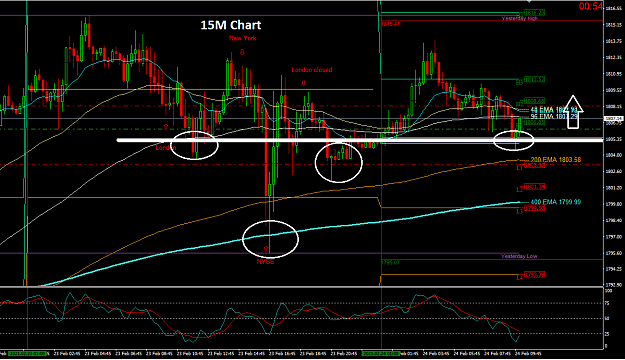Click '24 Feb 09:45' on time axis

(528, 353)
